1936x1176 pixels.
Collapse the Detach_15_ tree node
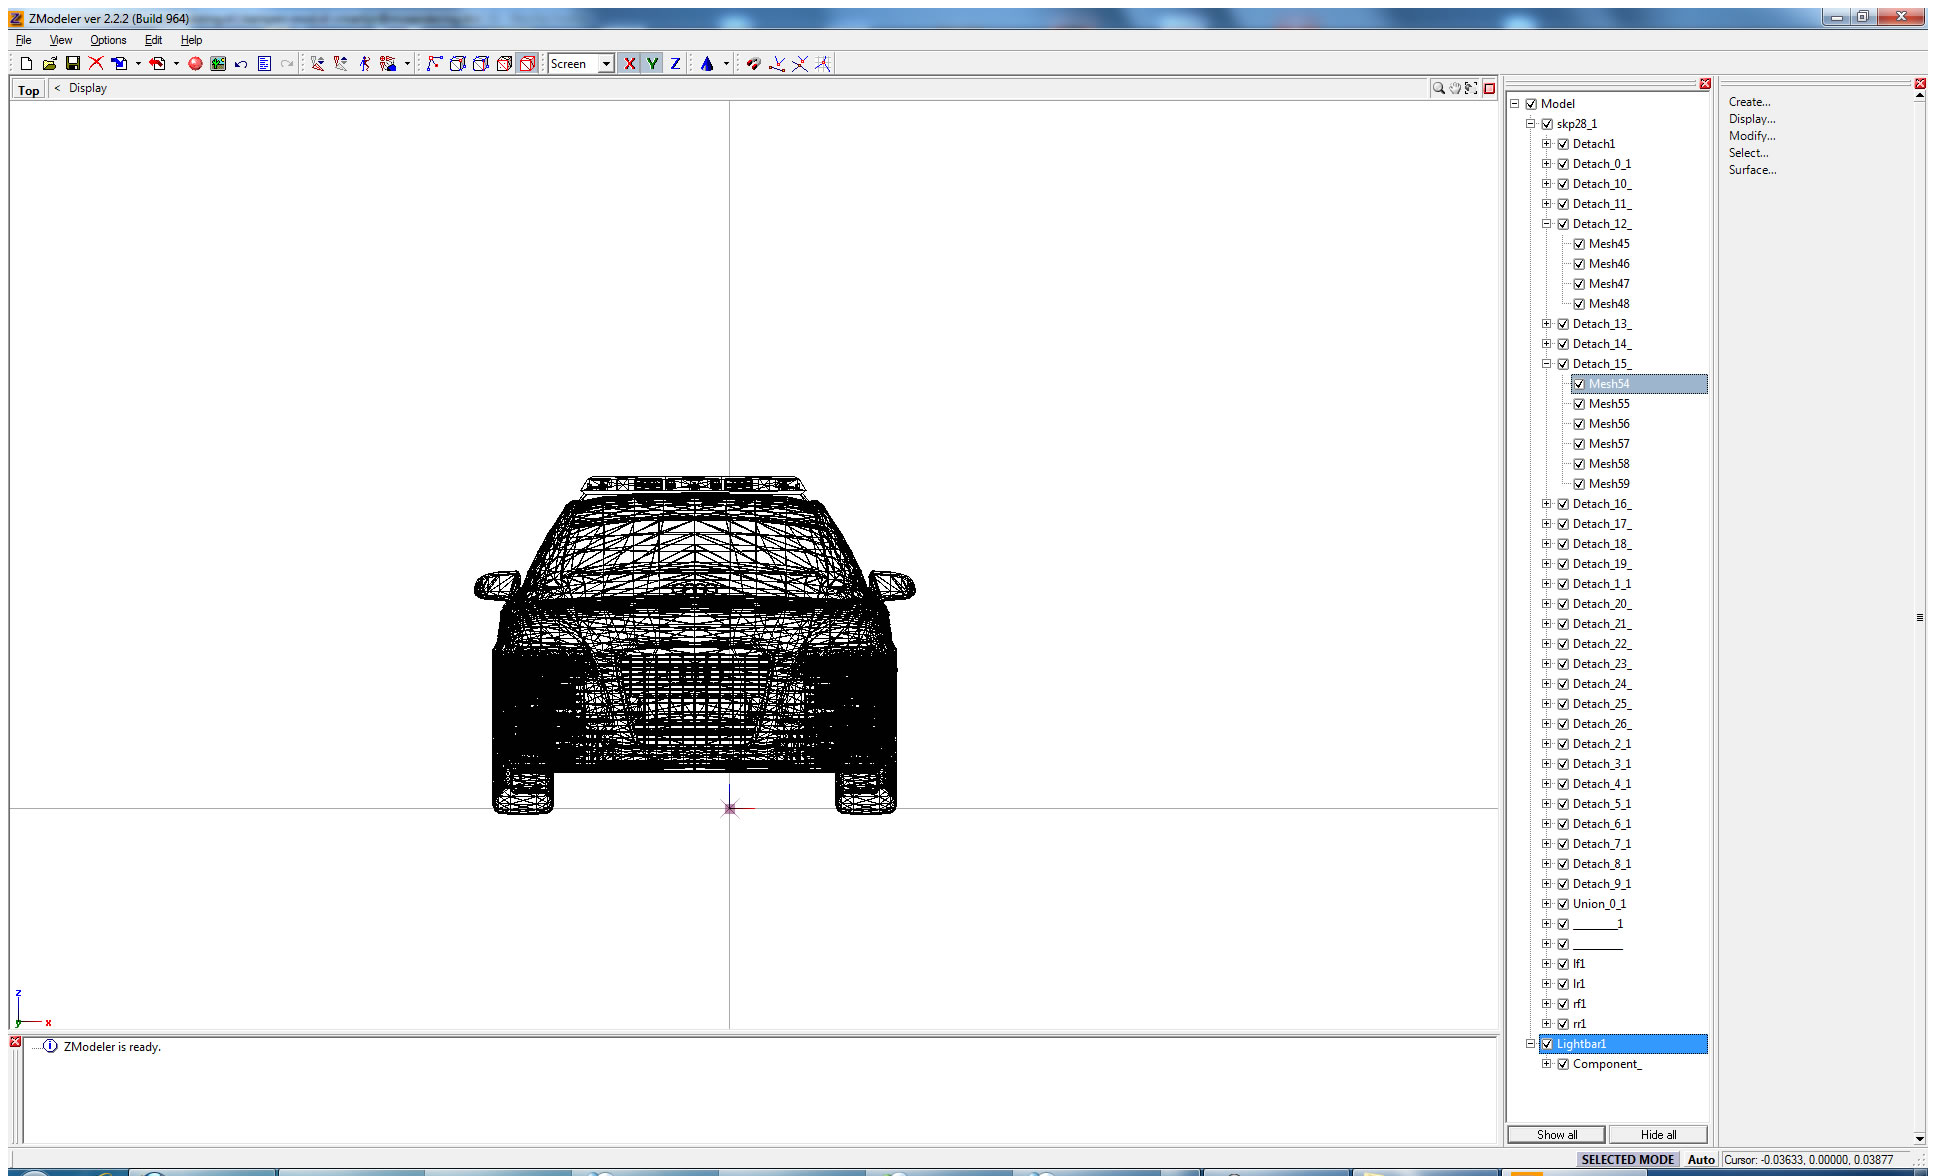click(1546, 364)
